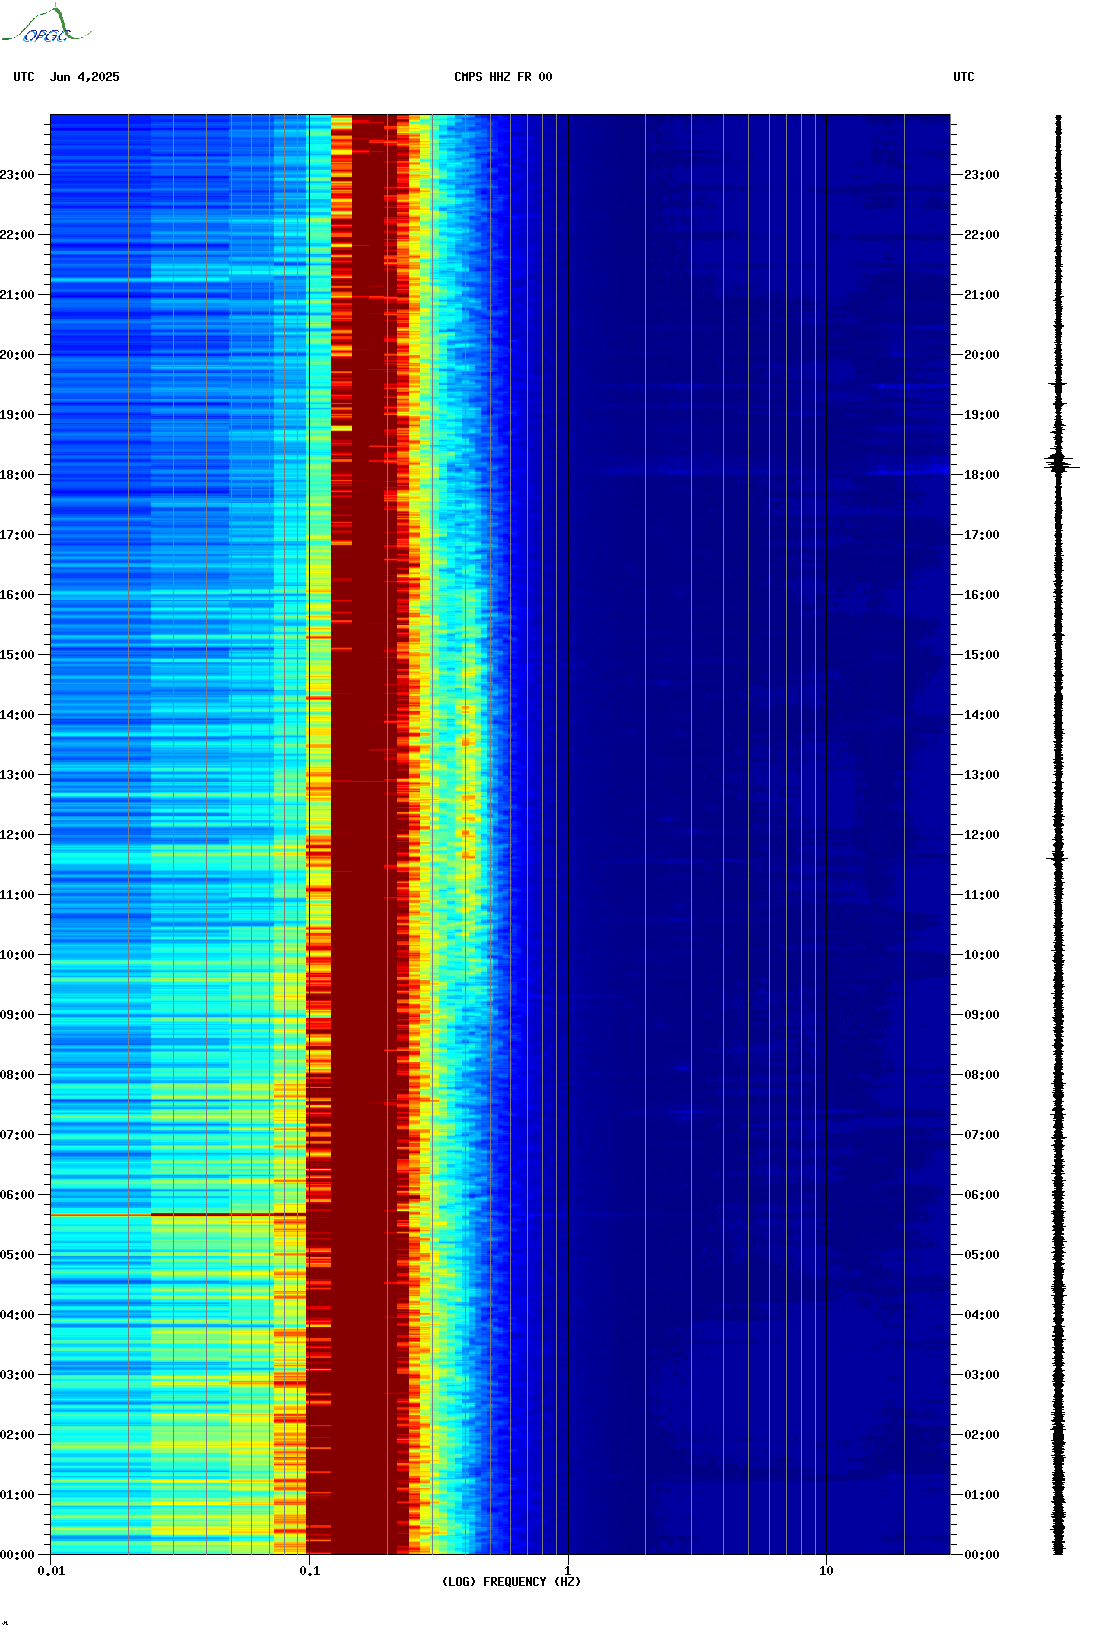Click the 15:00 label on left time axis

click(x=18, y=655)
